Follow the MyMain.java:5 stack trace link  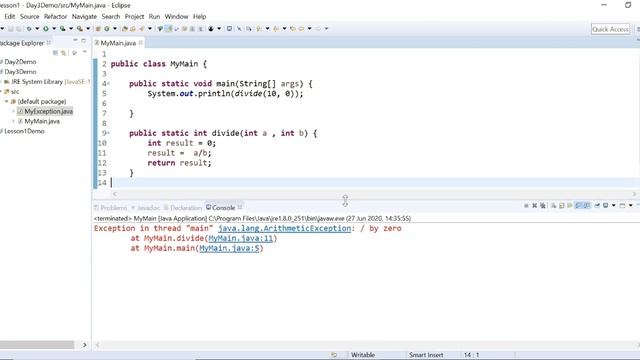(229, 248)
